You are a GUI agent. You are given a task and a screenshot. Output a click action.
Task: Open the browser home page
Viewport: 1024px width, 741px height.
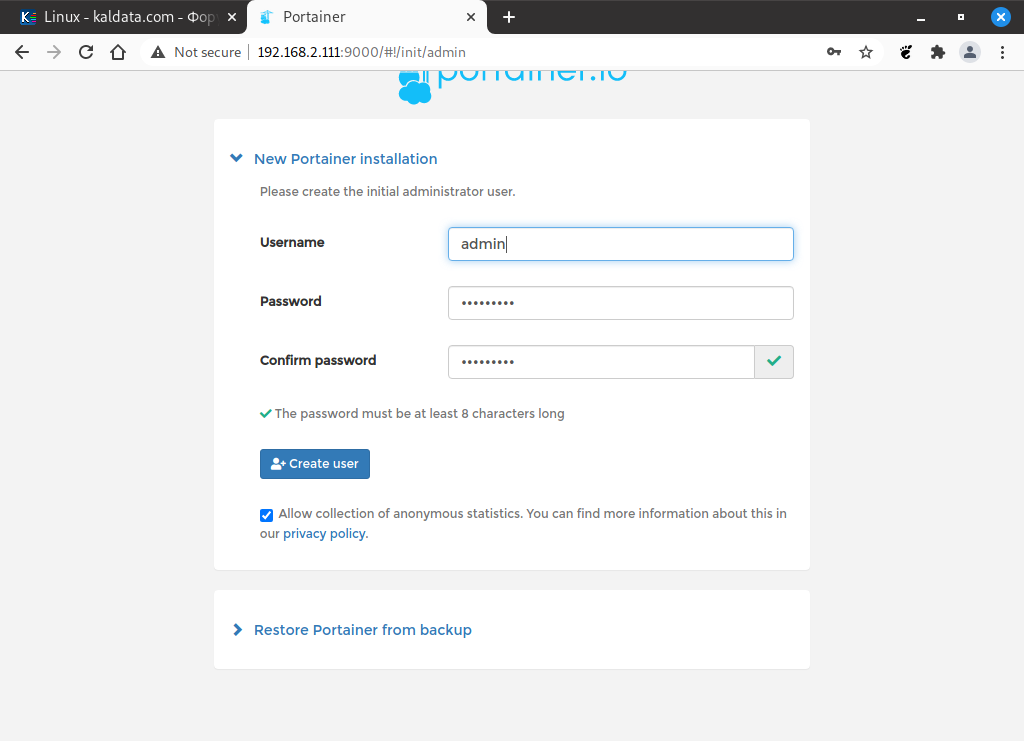[x=118, y=52]
